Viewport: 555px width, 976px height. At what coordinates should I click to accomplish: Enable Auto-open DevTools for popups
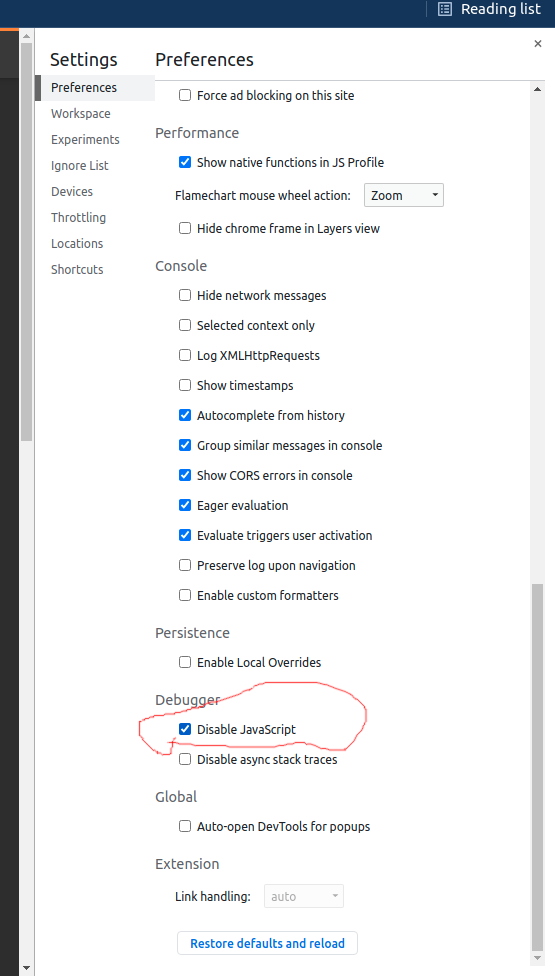[185, 827]
